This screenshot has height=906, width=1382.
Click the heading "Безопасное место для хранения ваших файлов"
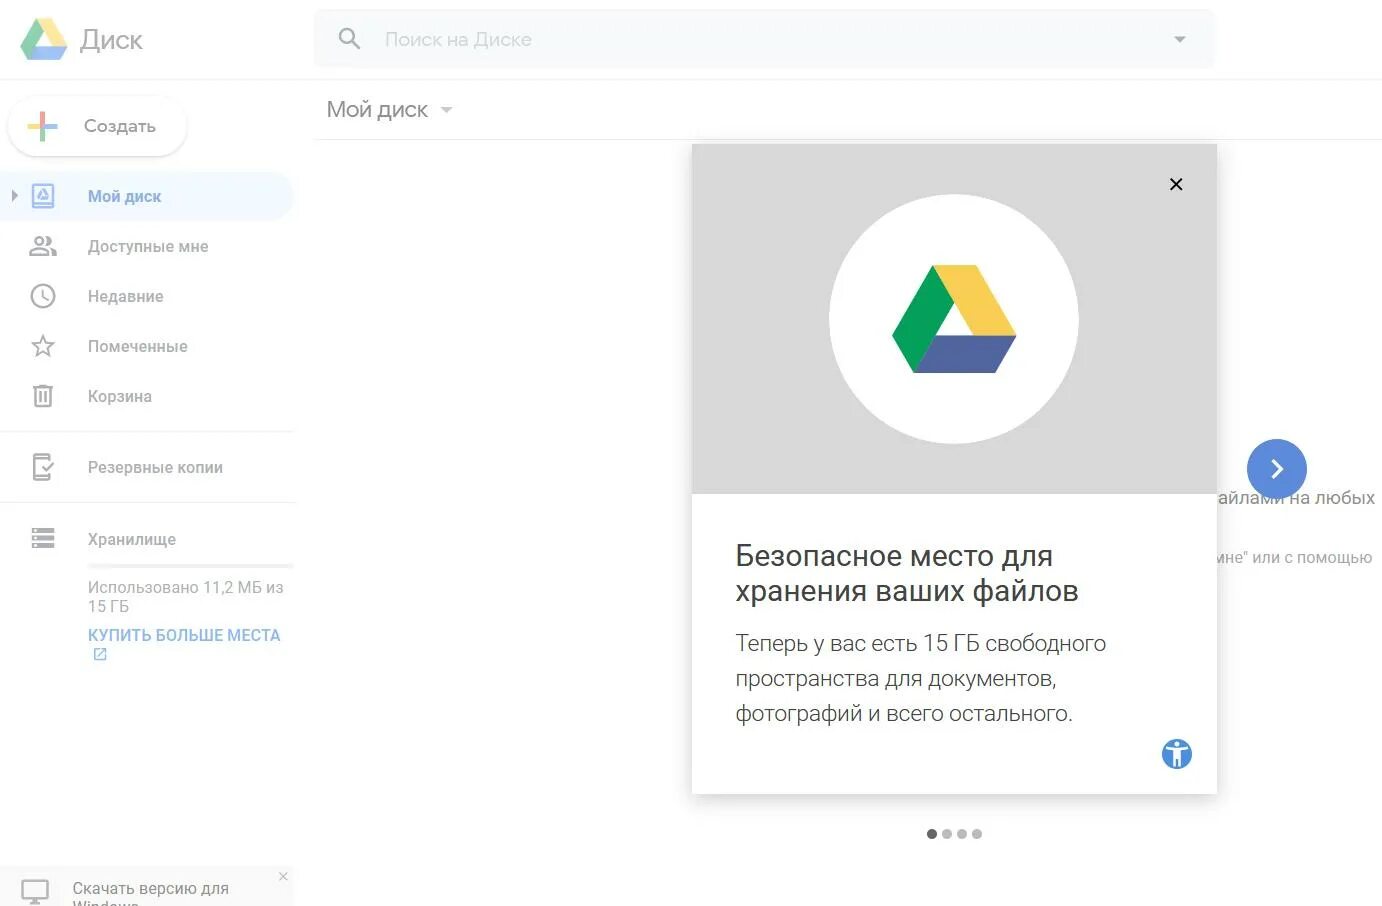(x=907, y=573)
